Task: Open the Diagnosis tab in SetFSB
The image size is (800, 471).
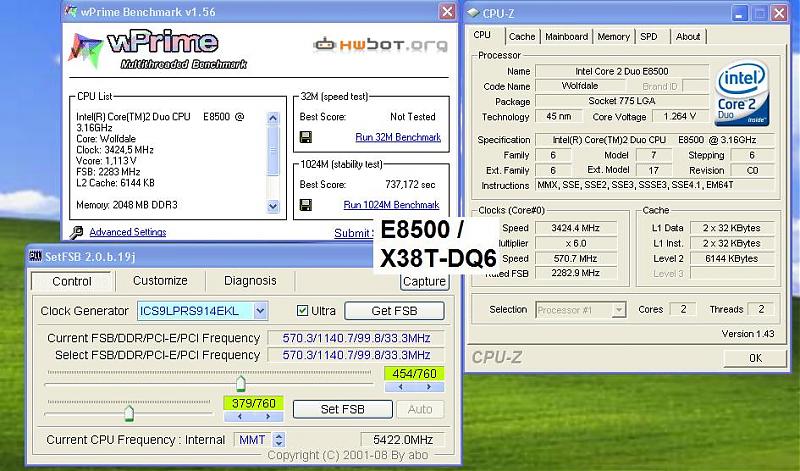Action: point(250,281)
